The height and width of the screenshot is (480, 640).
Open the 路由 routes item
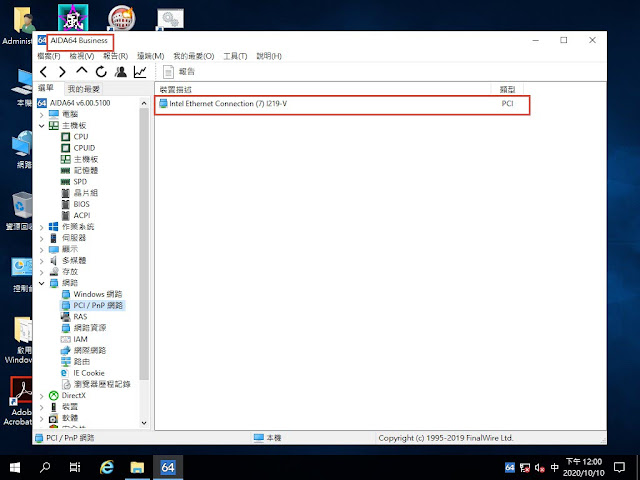(x=82, y=362)
